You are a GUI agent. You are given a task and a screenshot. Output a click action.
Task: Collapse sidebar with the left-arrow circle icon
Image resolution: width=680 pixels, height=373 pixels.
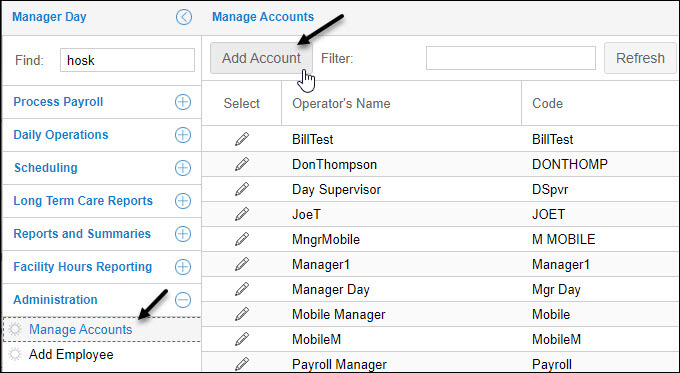184,17
